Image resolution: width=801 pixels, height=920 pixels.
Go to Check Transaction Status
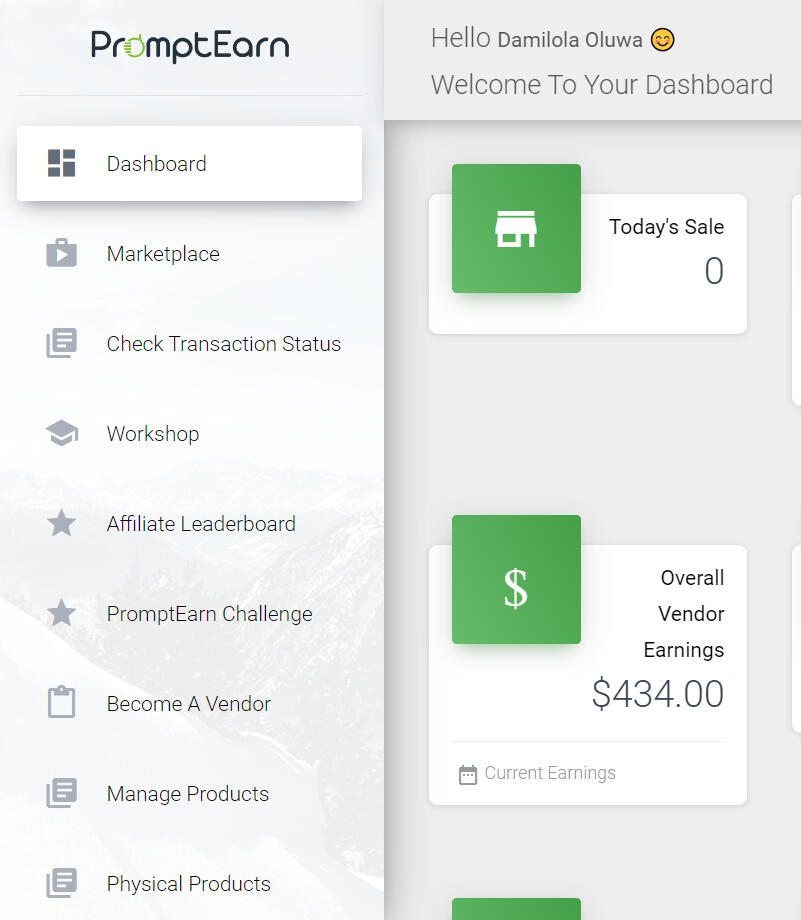[190, 343]
